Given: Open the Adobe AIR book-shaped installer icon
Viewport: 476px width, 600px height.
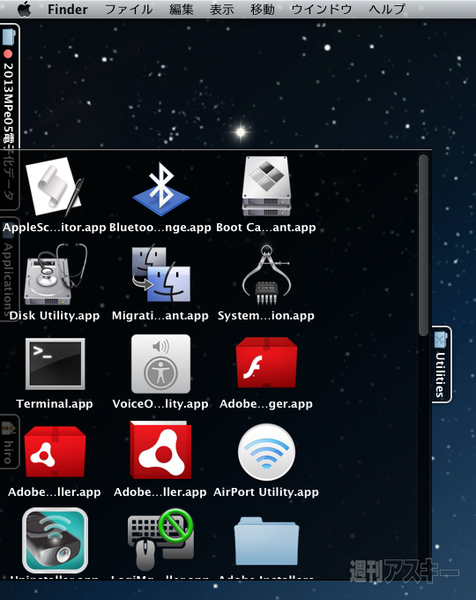Looking at the screenshot, I should click(161, 450).
